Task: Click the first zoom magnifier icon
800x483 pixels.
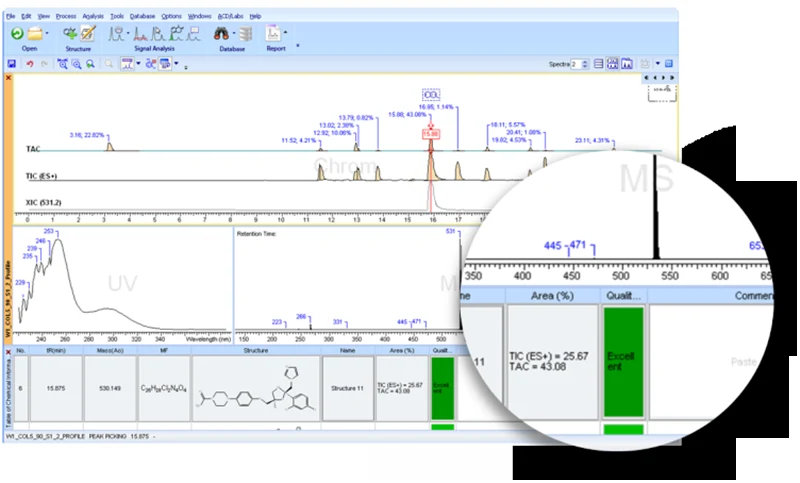Action: click(x=62, y=64)
